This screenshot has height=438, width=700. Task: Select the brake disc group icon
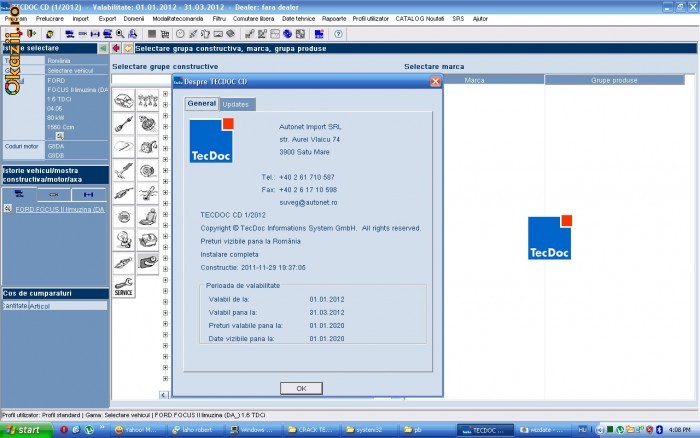pos(148,170)
